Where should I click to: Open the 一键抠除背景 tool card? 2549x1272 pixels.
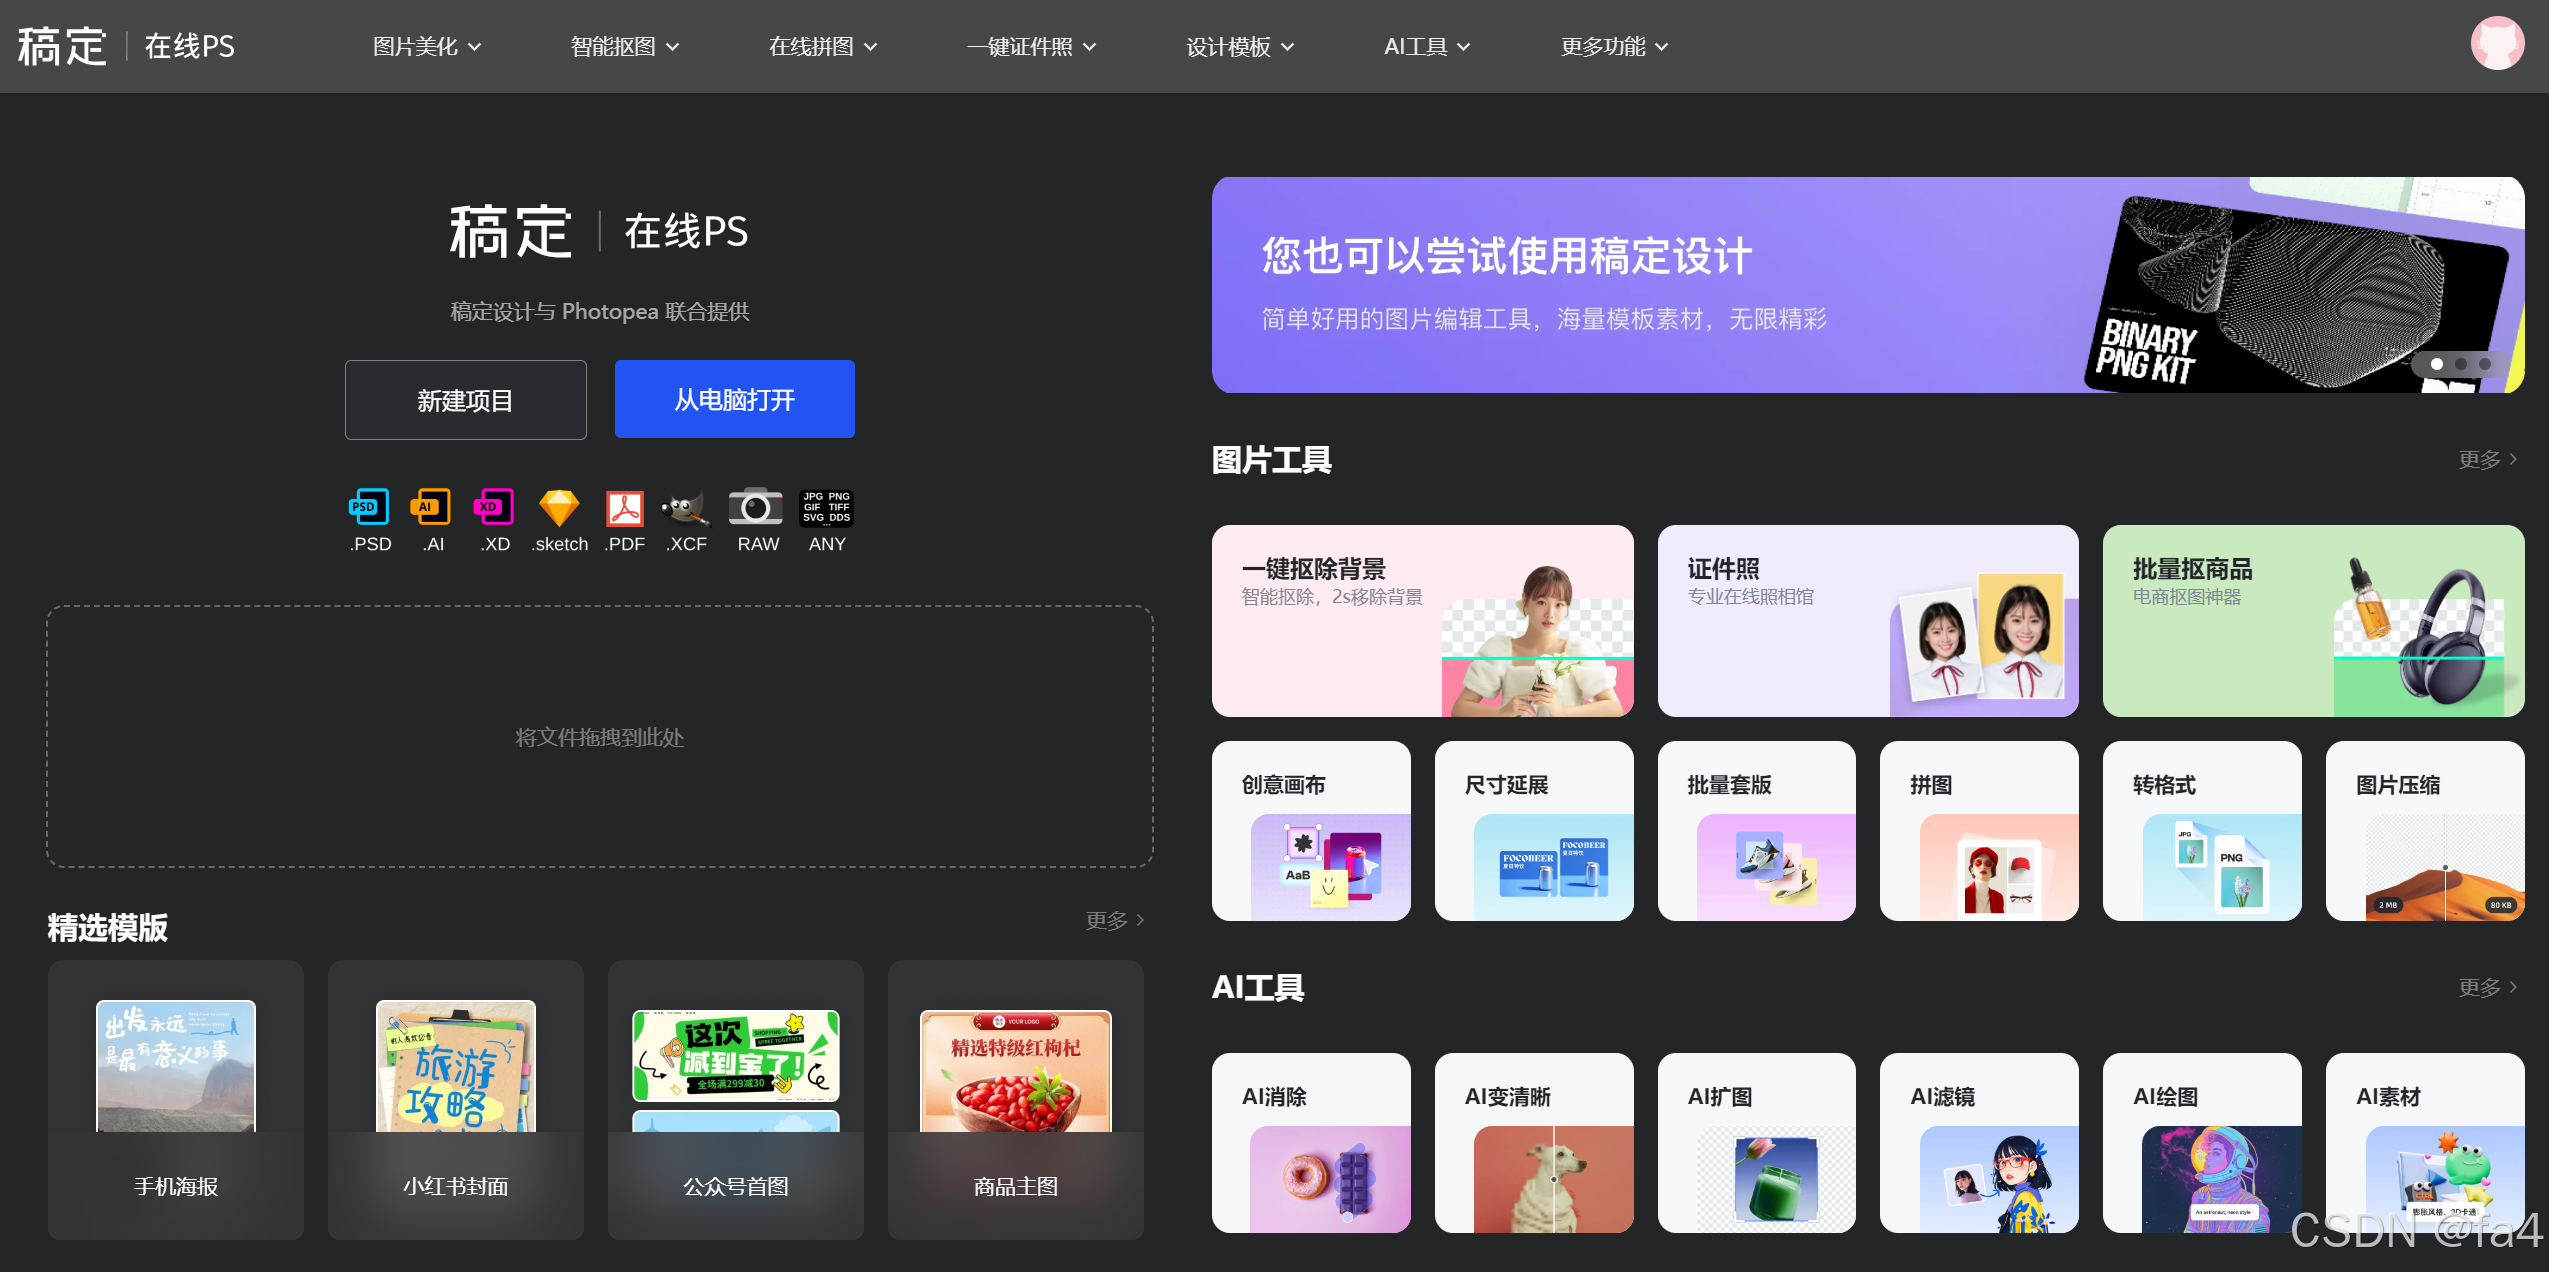[x=1422, y=620]
